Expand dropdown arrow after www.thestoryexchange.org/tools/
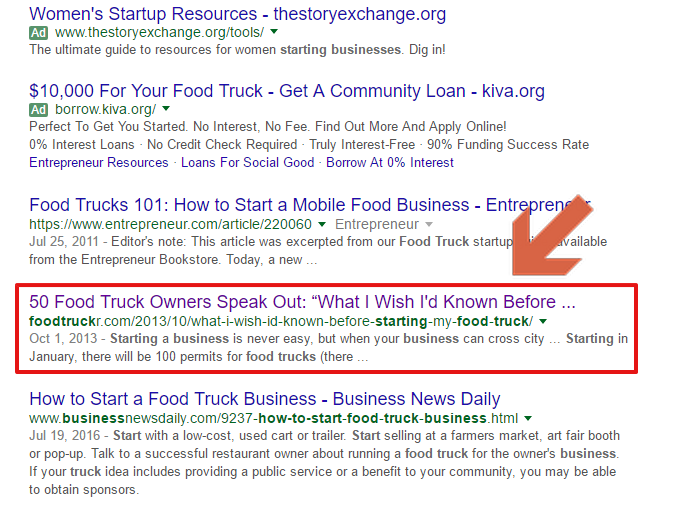This screenshot has height=518, width=673. coord(274,32)
